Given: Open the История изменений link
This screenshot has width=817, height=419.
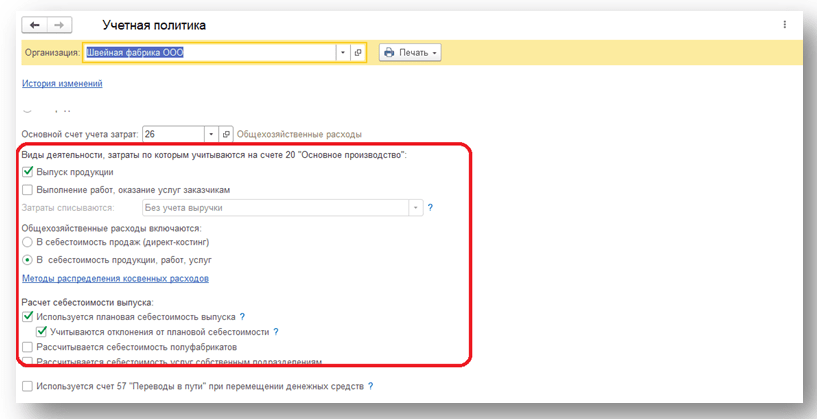Looking at the screenshot, I should 62,84.
